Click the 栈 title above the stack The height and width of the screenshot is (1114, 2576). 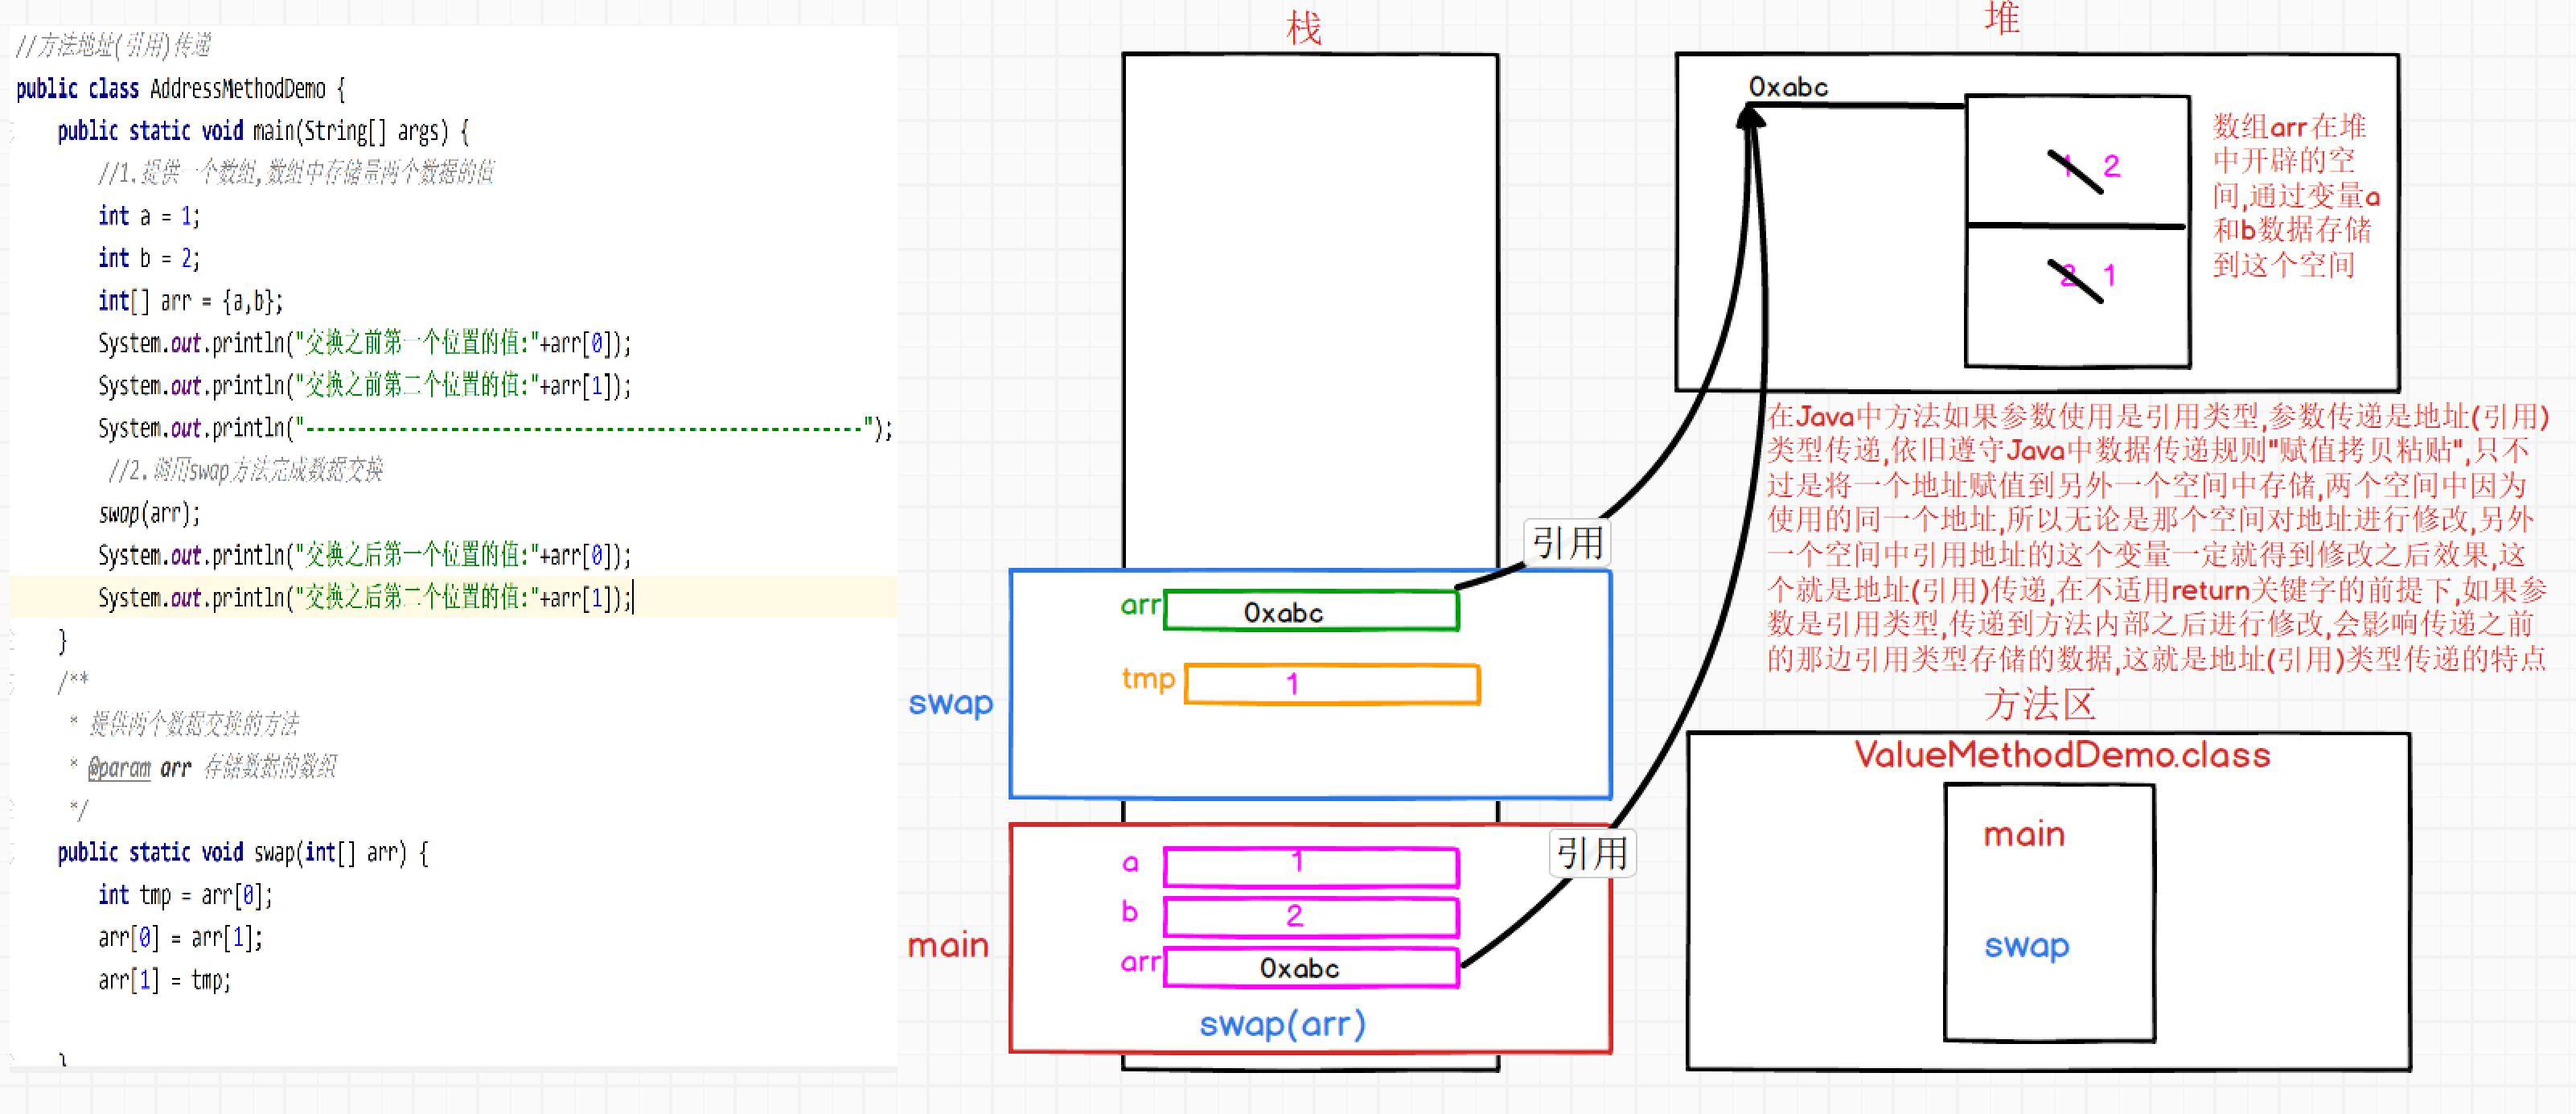pyautogui.click(x=1303, y=28)
